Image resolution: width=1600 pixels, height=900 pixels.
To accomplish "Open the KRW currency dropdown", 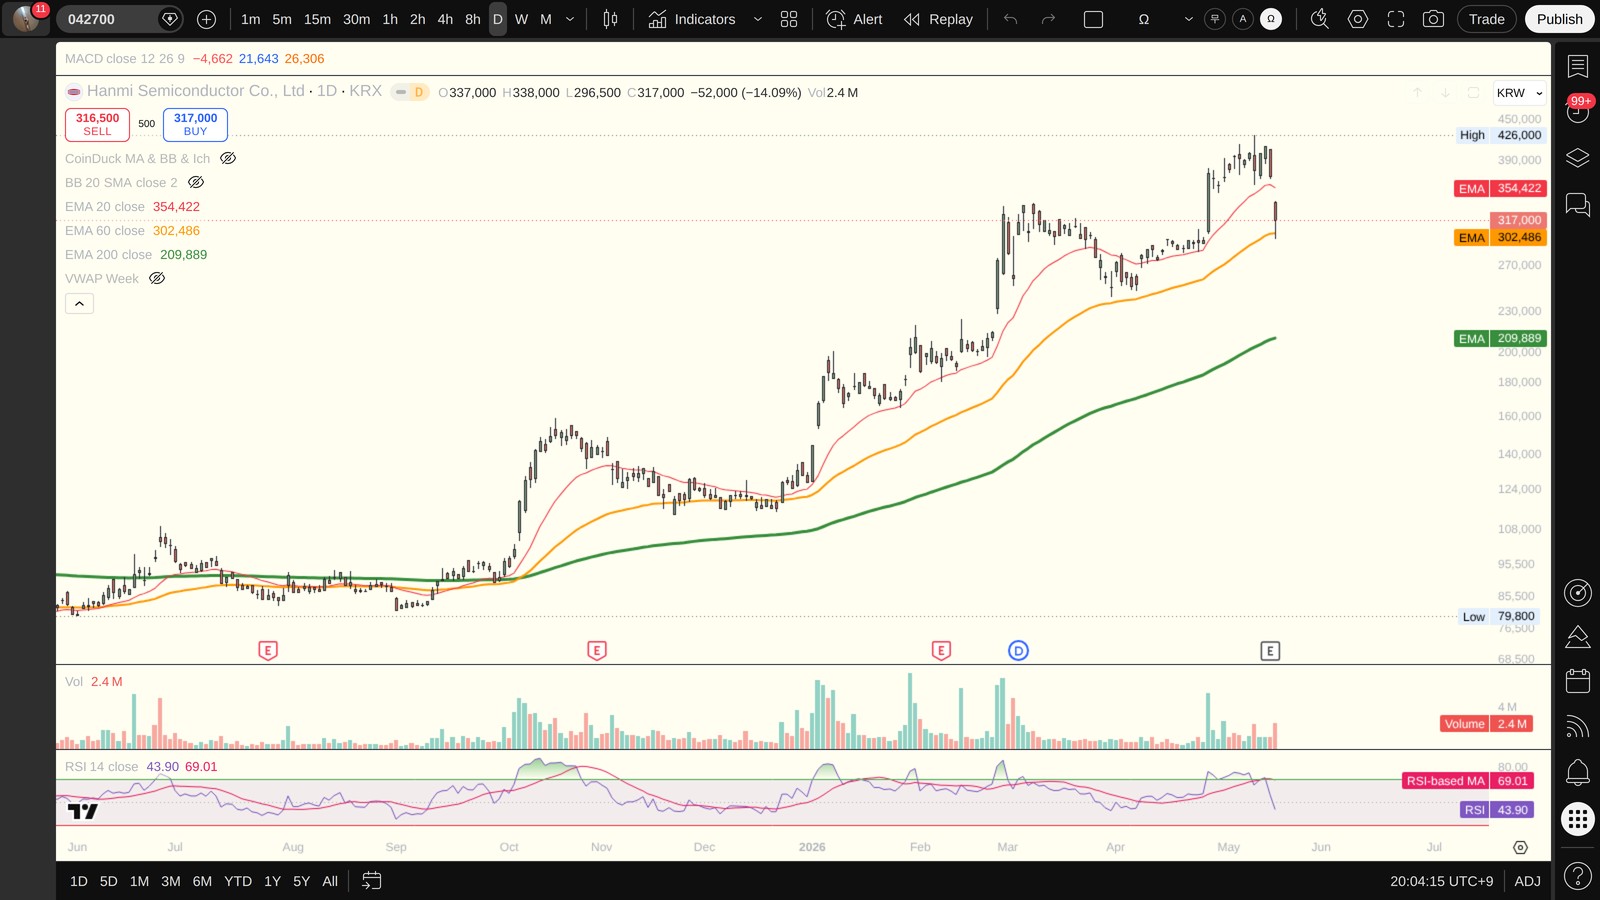I will (1519, 93).
